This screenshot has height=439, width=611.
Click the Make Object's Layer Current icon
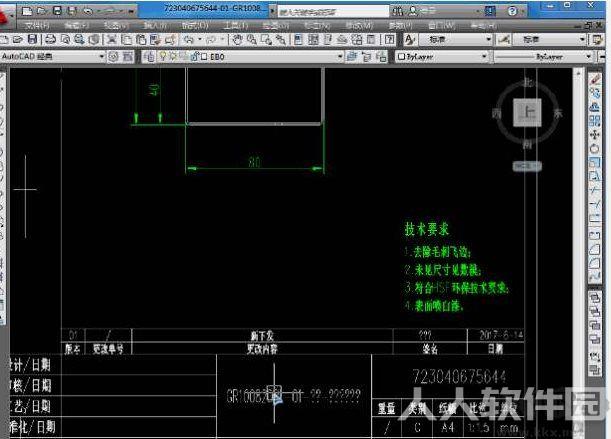tap(352, 56)
